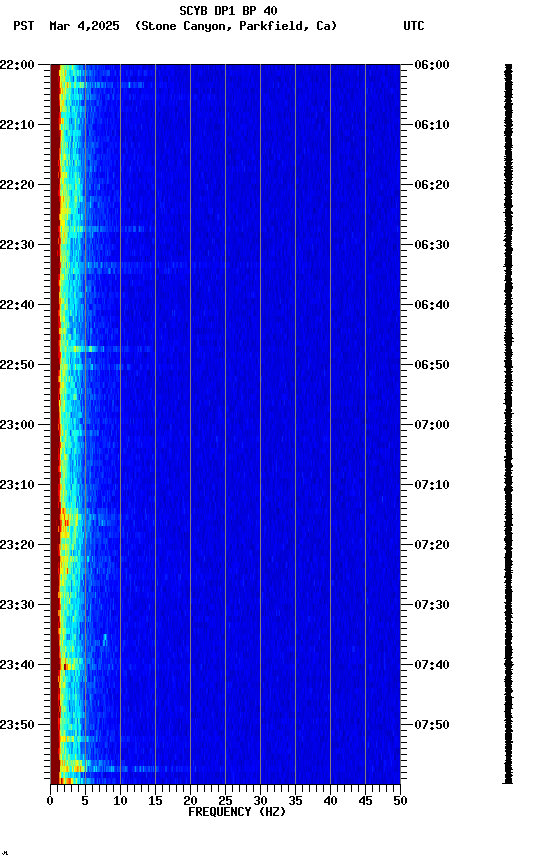This screenshot has height=864, width=552.
Task: Click the frequency axis label 45
Action: 365,801
